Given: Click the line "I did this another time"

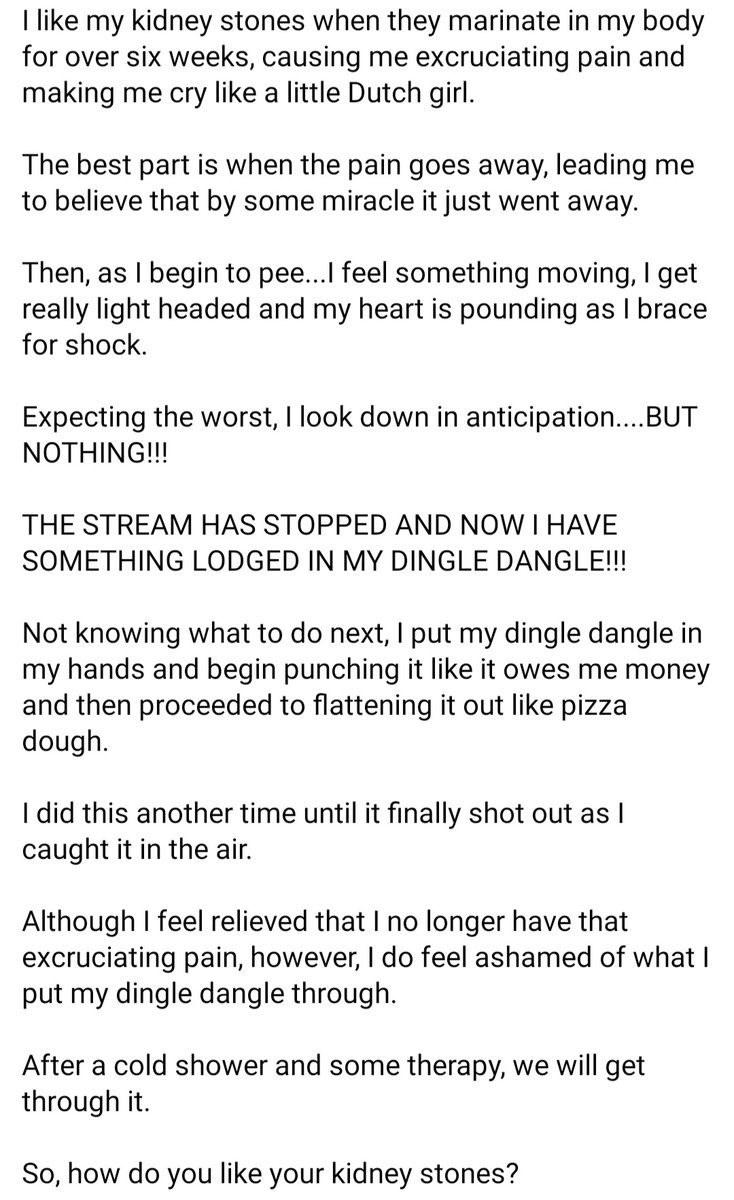Looking at the screenshot, I should point(323,818).
